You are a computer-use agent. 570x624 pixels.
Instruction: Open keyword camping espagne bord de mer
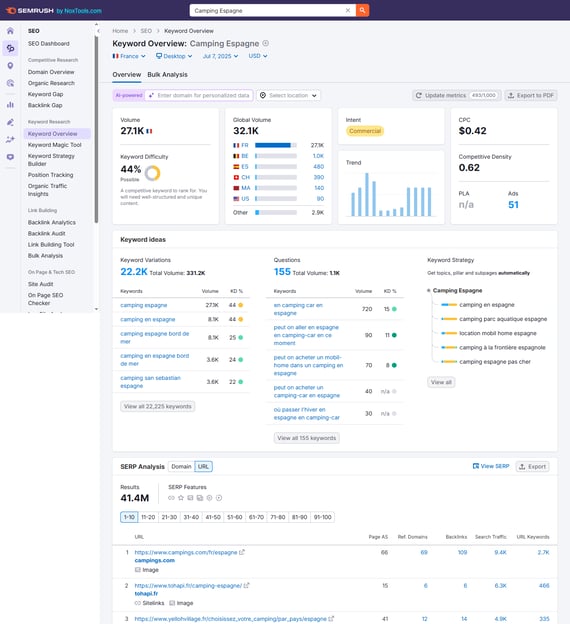[155, 337]
